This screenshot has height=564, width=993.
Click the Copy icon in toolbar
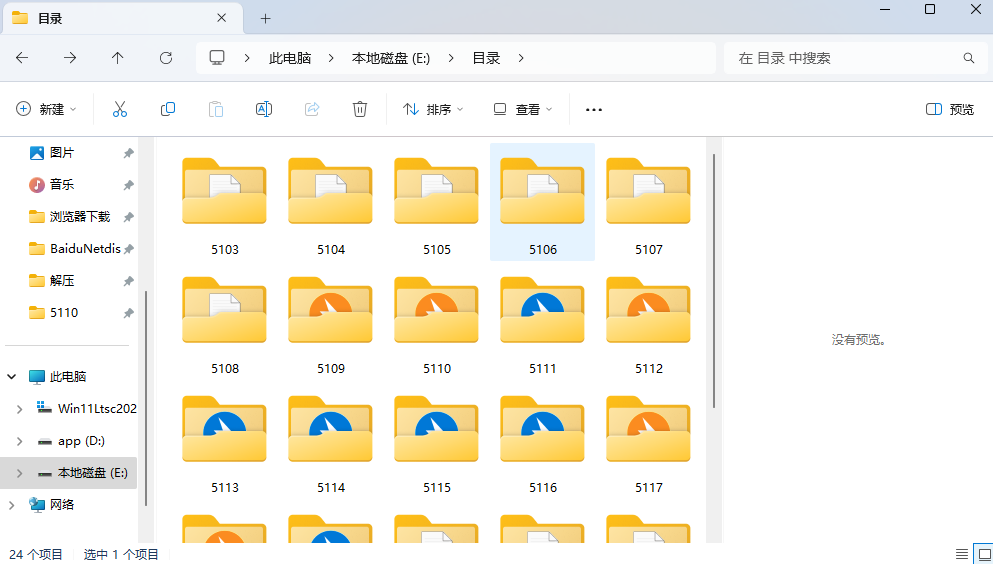coord(168,110)
